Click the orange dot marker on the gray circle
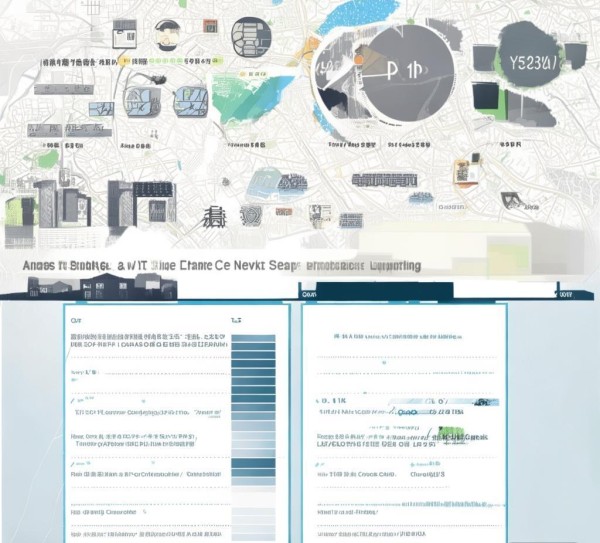The image size is (600, 543). (359, 59)
